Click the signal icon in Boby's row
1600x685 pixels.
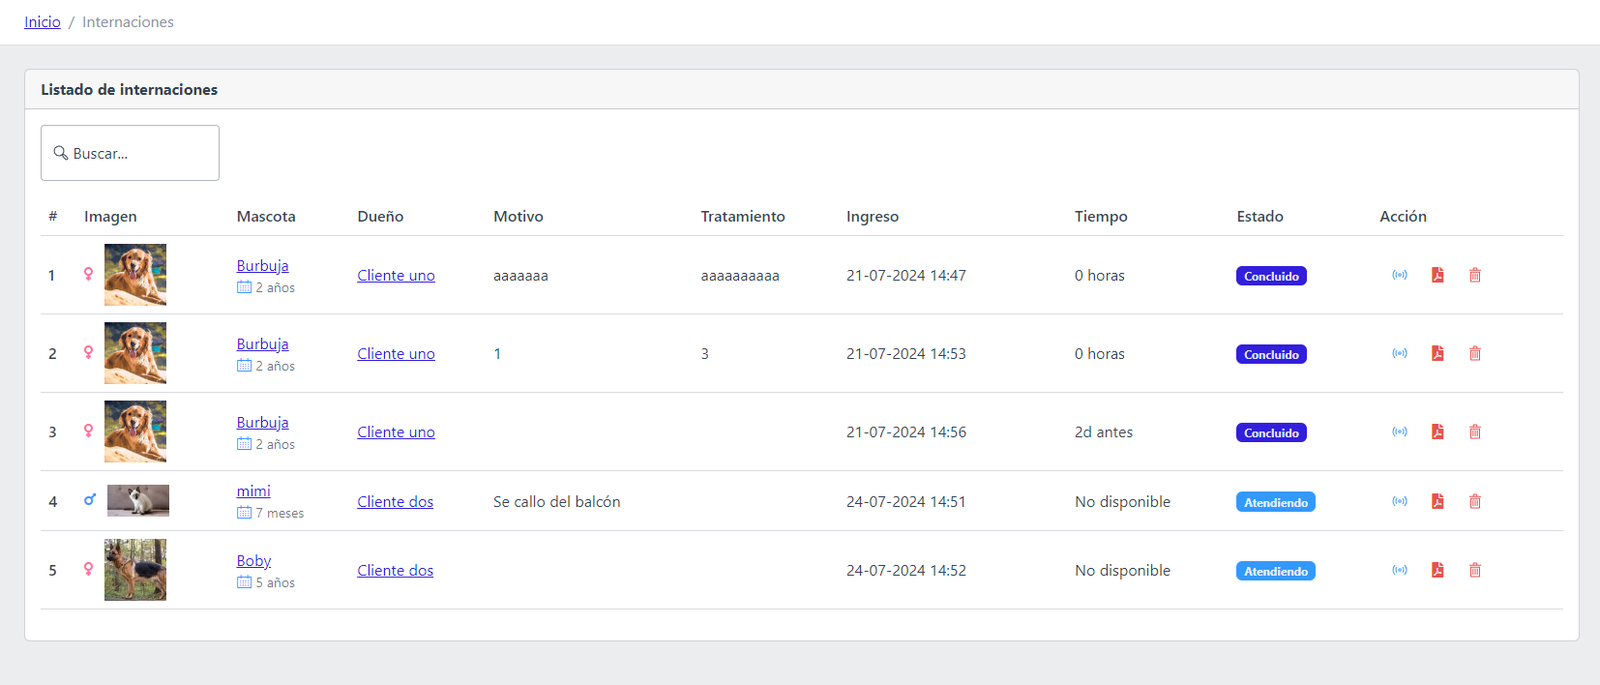1400,570
